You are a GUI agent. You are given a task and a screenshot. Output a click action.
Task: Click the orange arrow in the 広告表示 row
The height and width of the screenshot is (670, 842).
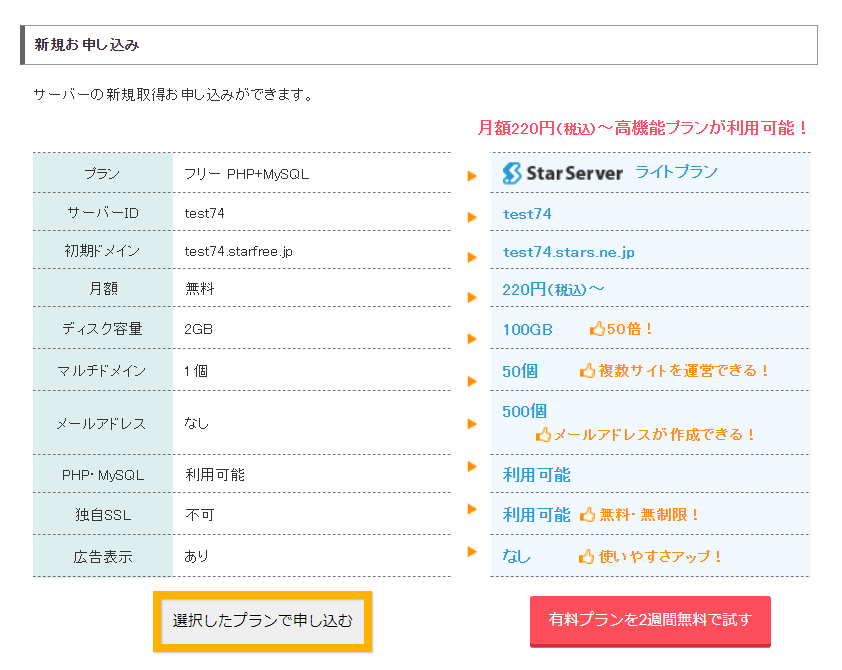tap(472, 551)
